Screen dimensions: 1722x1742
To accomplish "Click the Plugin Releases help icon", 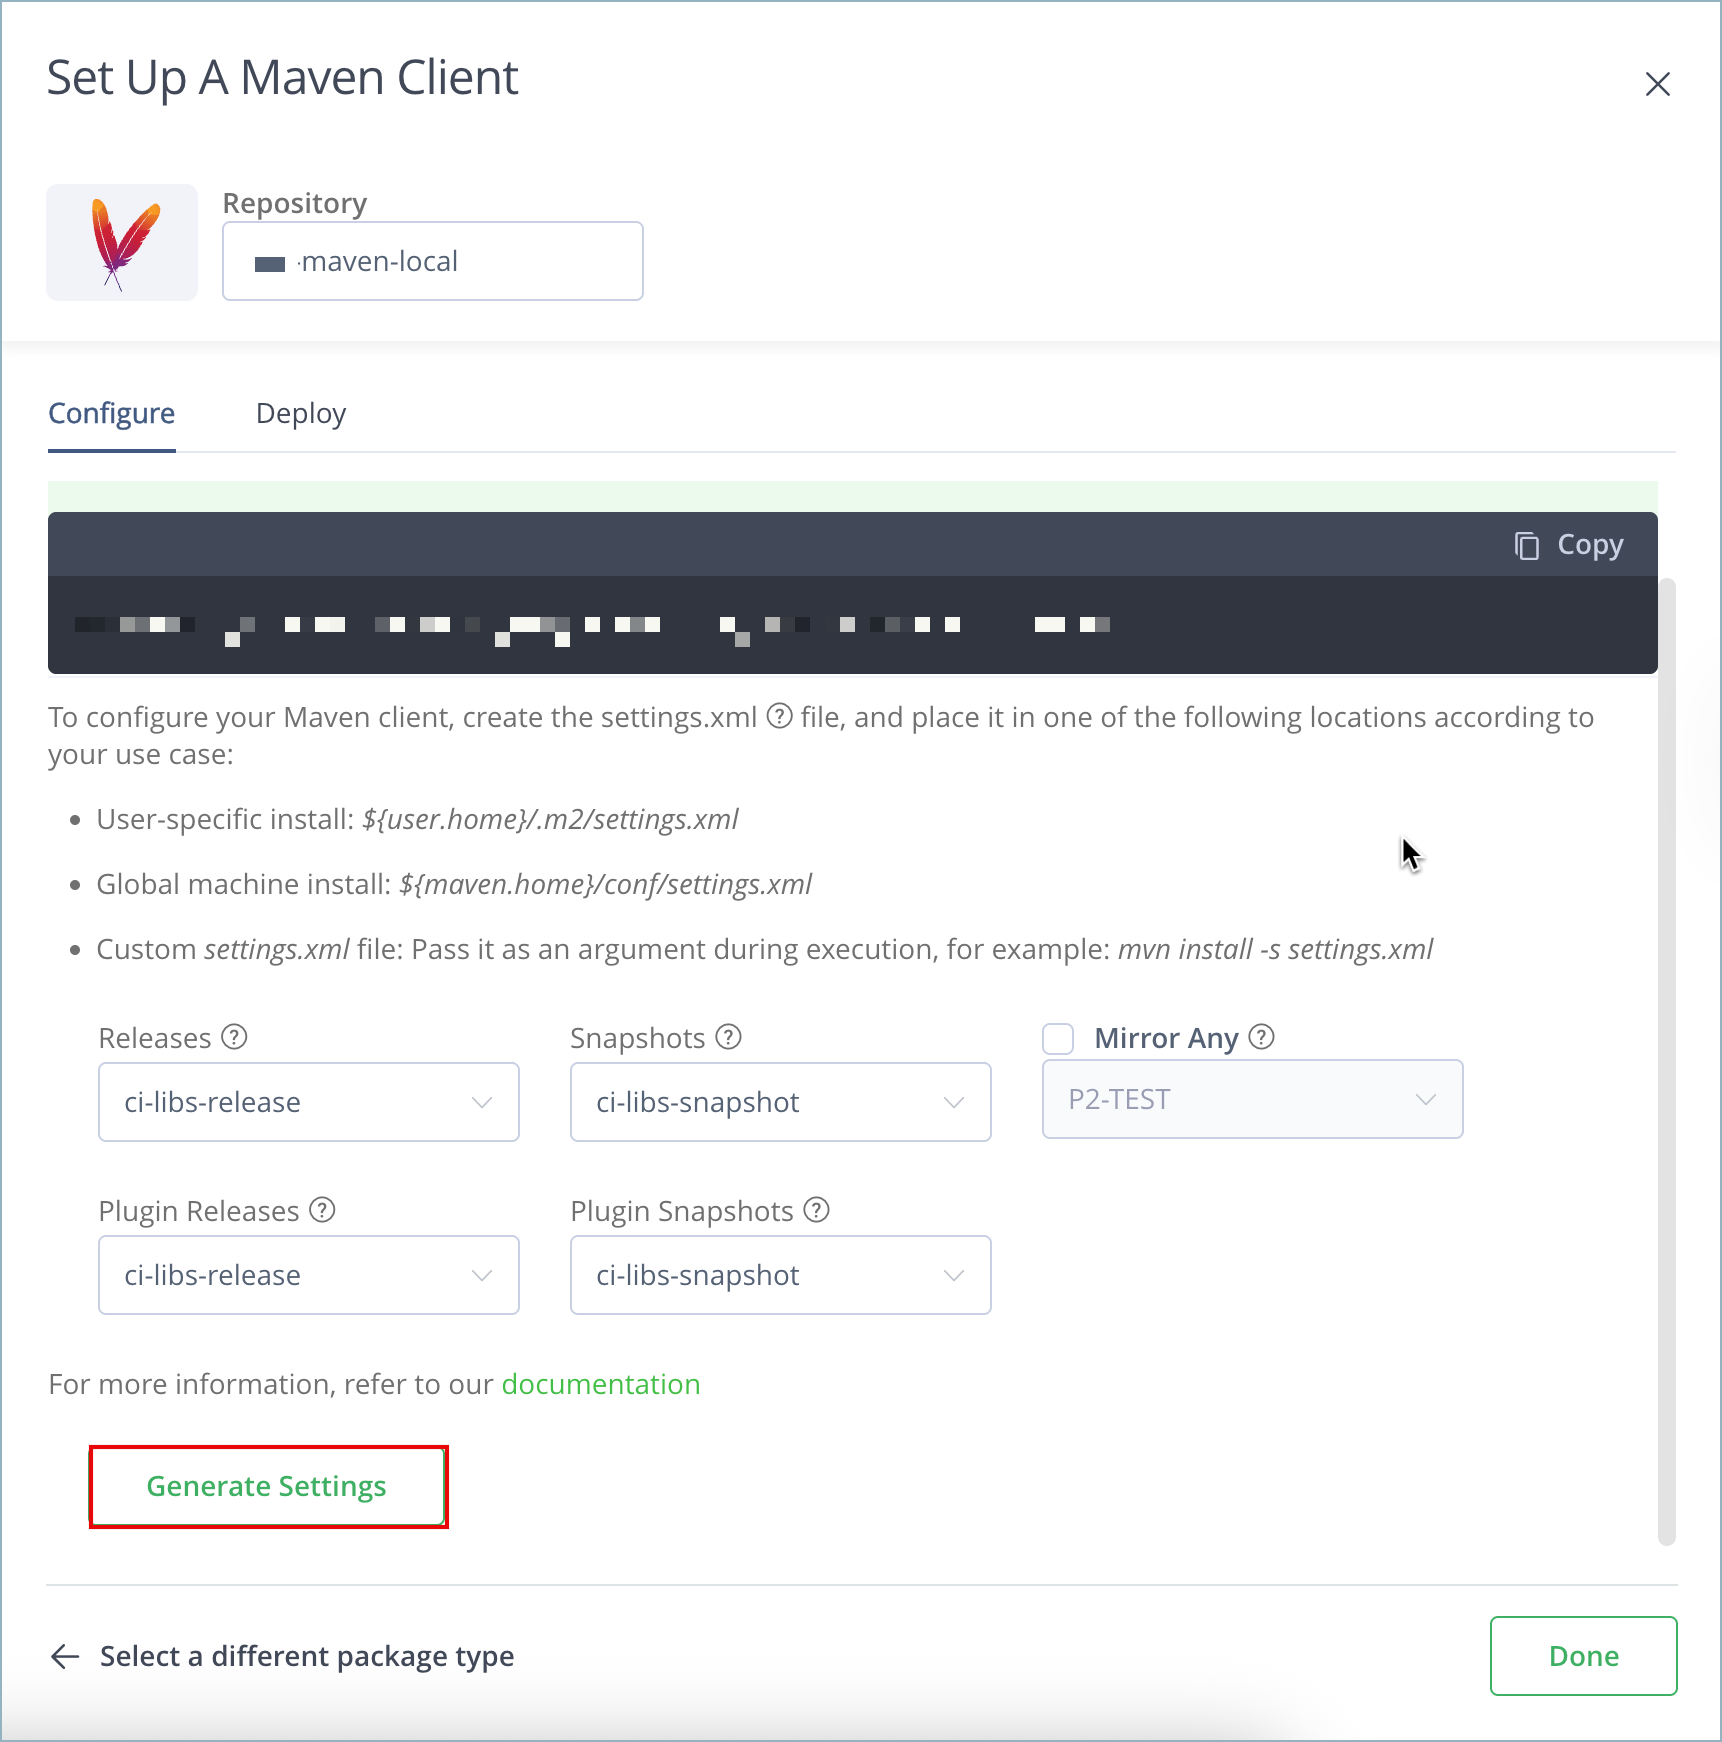I will 322,1210.
